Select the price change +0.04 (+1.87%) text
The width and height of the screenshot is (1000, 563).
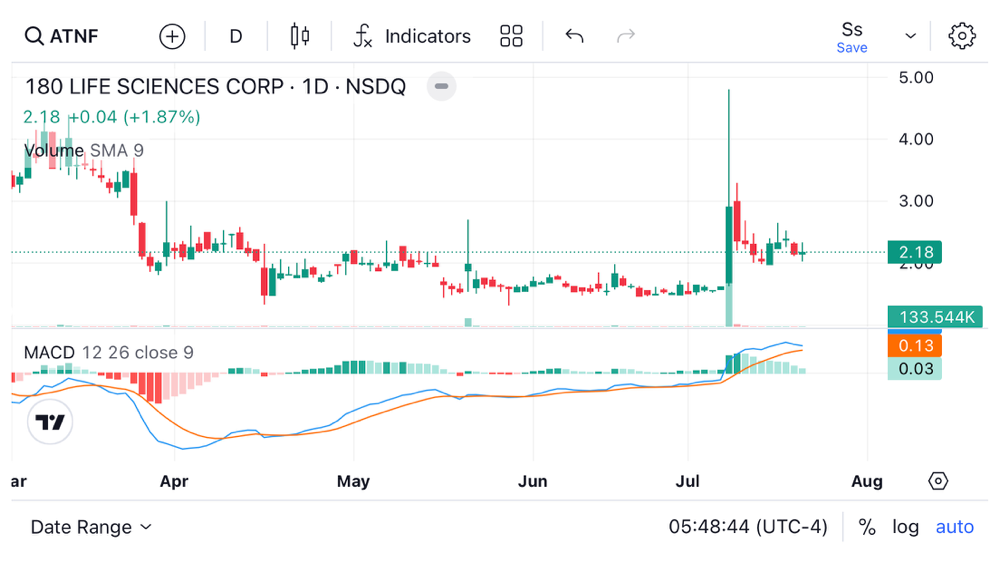135,117
